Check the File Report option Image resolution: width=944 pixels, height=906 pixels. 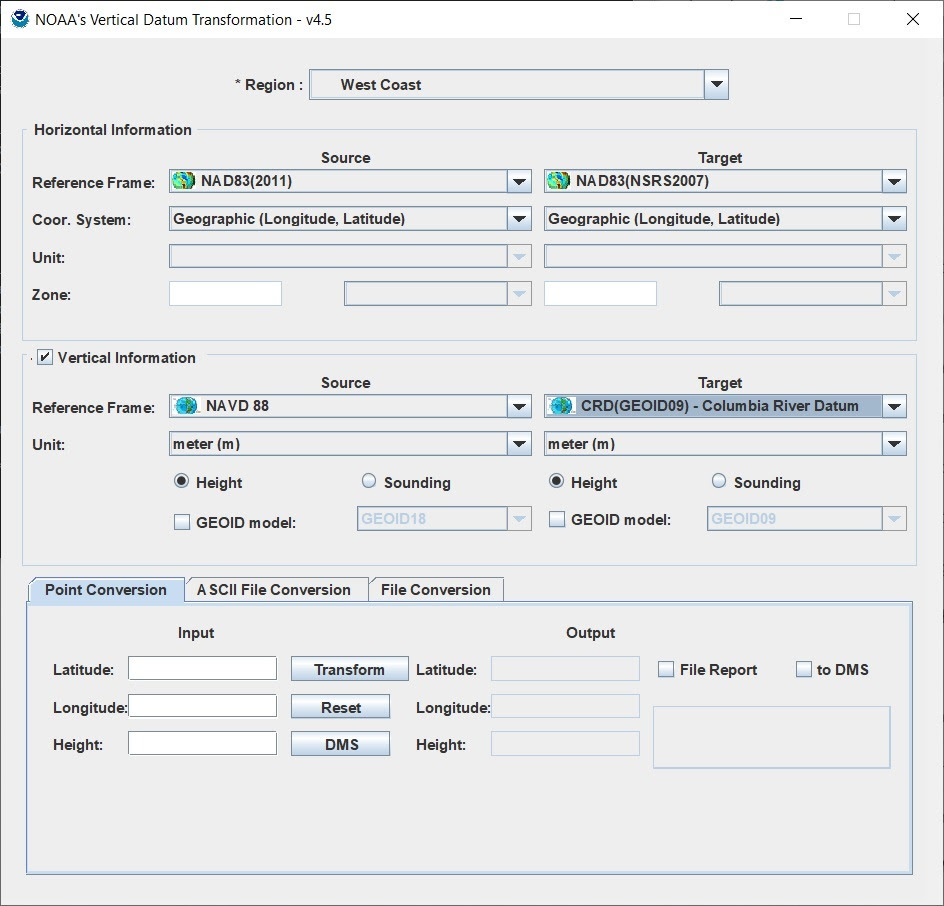coord(666,669)
